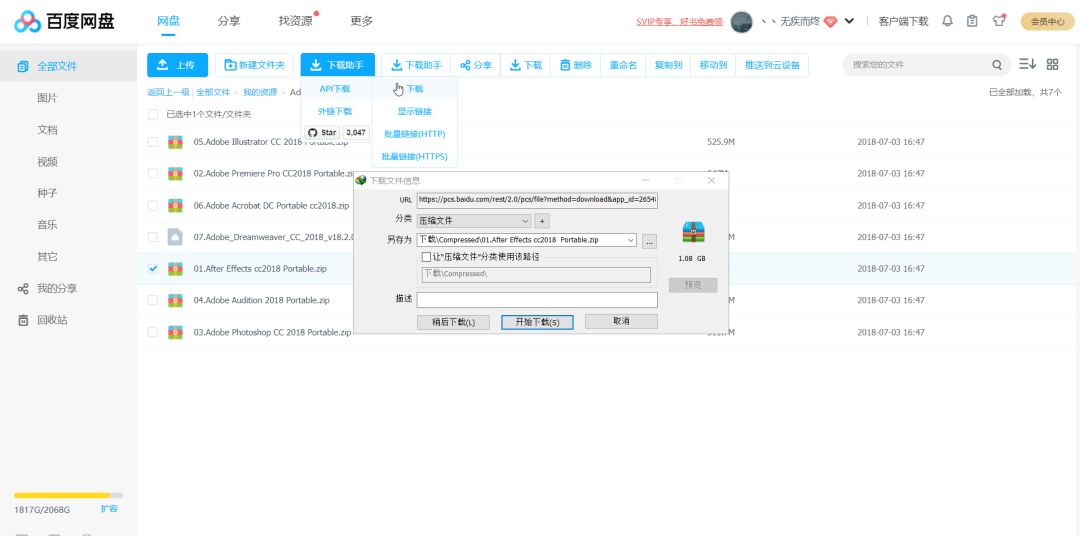1080x536 pixels.
Task: Click the Baidu Netdisk logo
Action: [64, 21]
